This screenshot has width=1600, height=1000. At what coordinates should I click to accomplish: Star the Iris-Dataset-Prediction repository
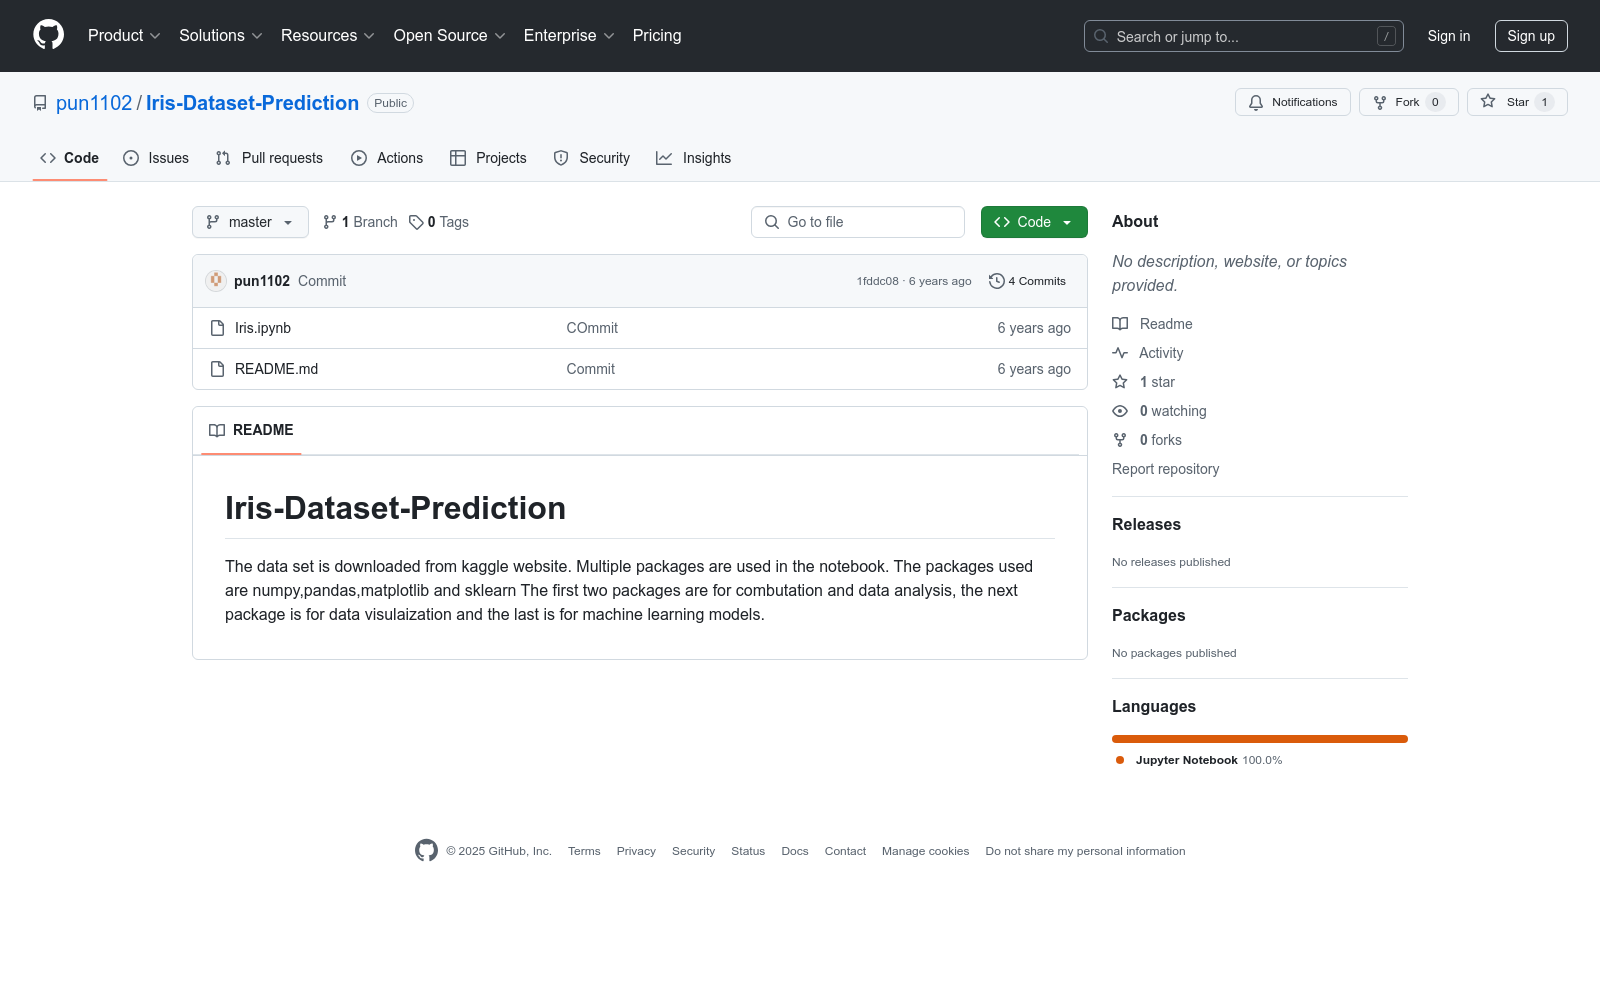[1517, 102]
